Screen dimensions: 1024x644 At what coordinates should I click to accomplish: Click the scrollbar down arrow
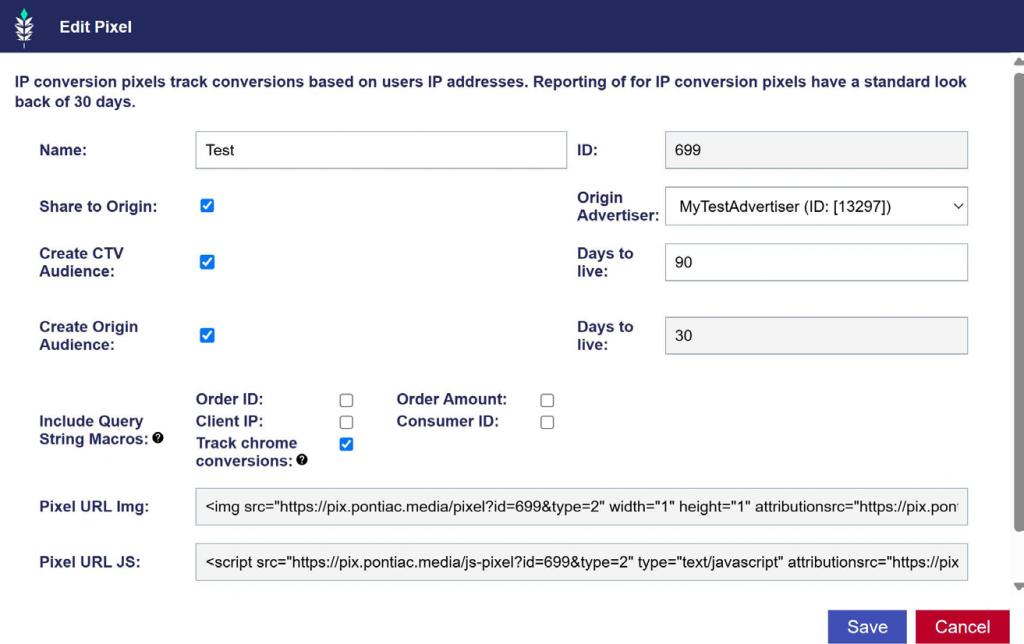click(1019, 587)
